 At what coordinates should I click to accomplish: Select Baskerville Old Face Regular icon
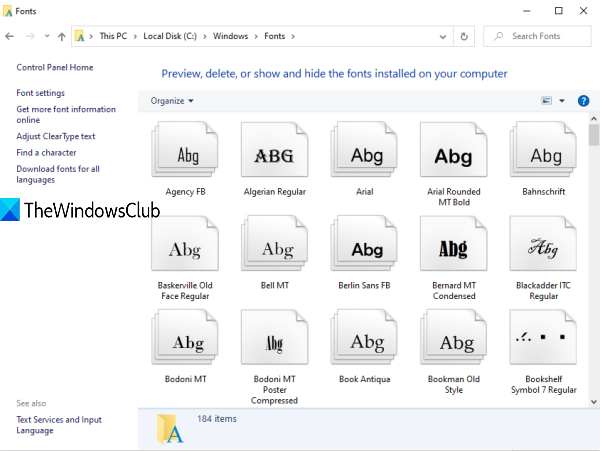185,243
